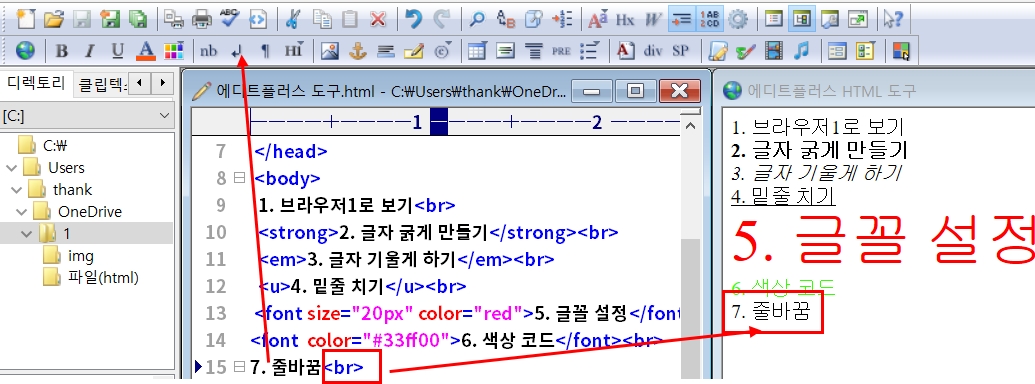Image resolution: width=1035 pixels, height=384 pixels.
Task: Click the column ruler in editor
Action: [465, 123]
